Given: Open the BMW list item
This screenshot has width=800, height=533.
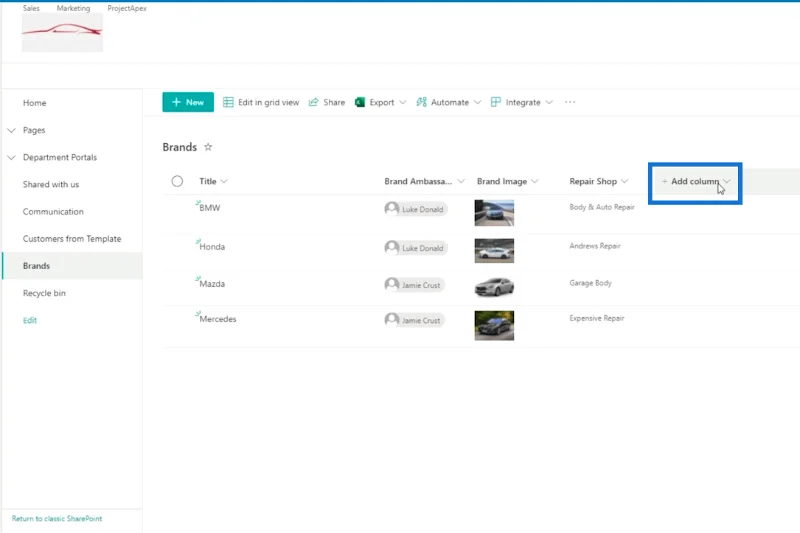Looking at the screenshot, I should click(x=210, y=208).
